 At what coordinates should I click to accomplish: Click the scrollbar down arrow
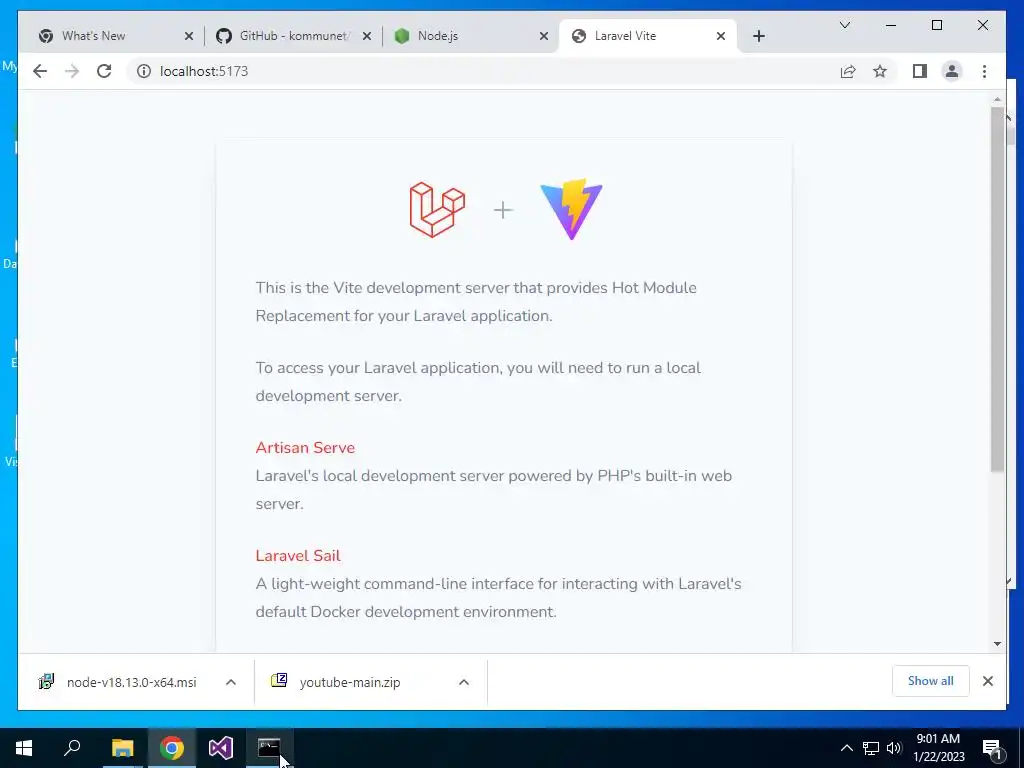pos(997,644)
